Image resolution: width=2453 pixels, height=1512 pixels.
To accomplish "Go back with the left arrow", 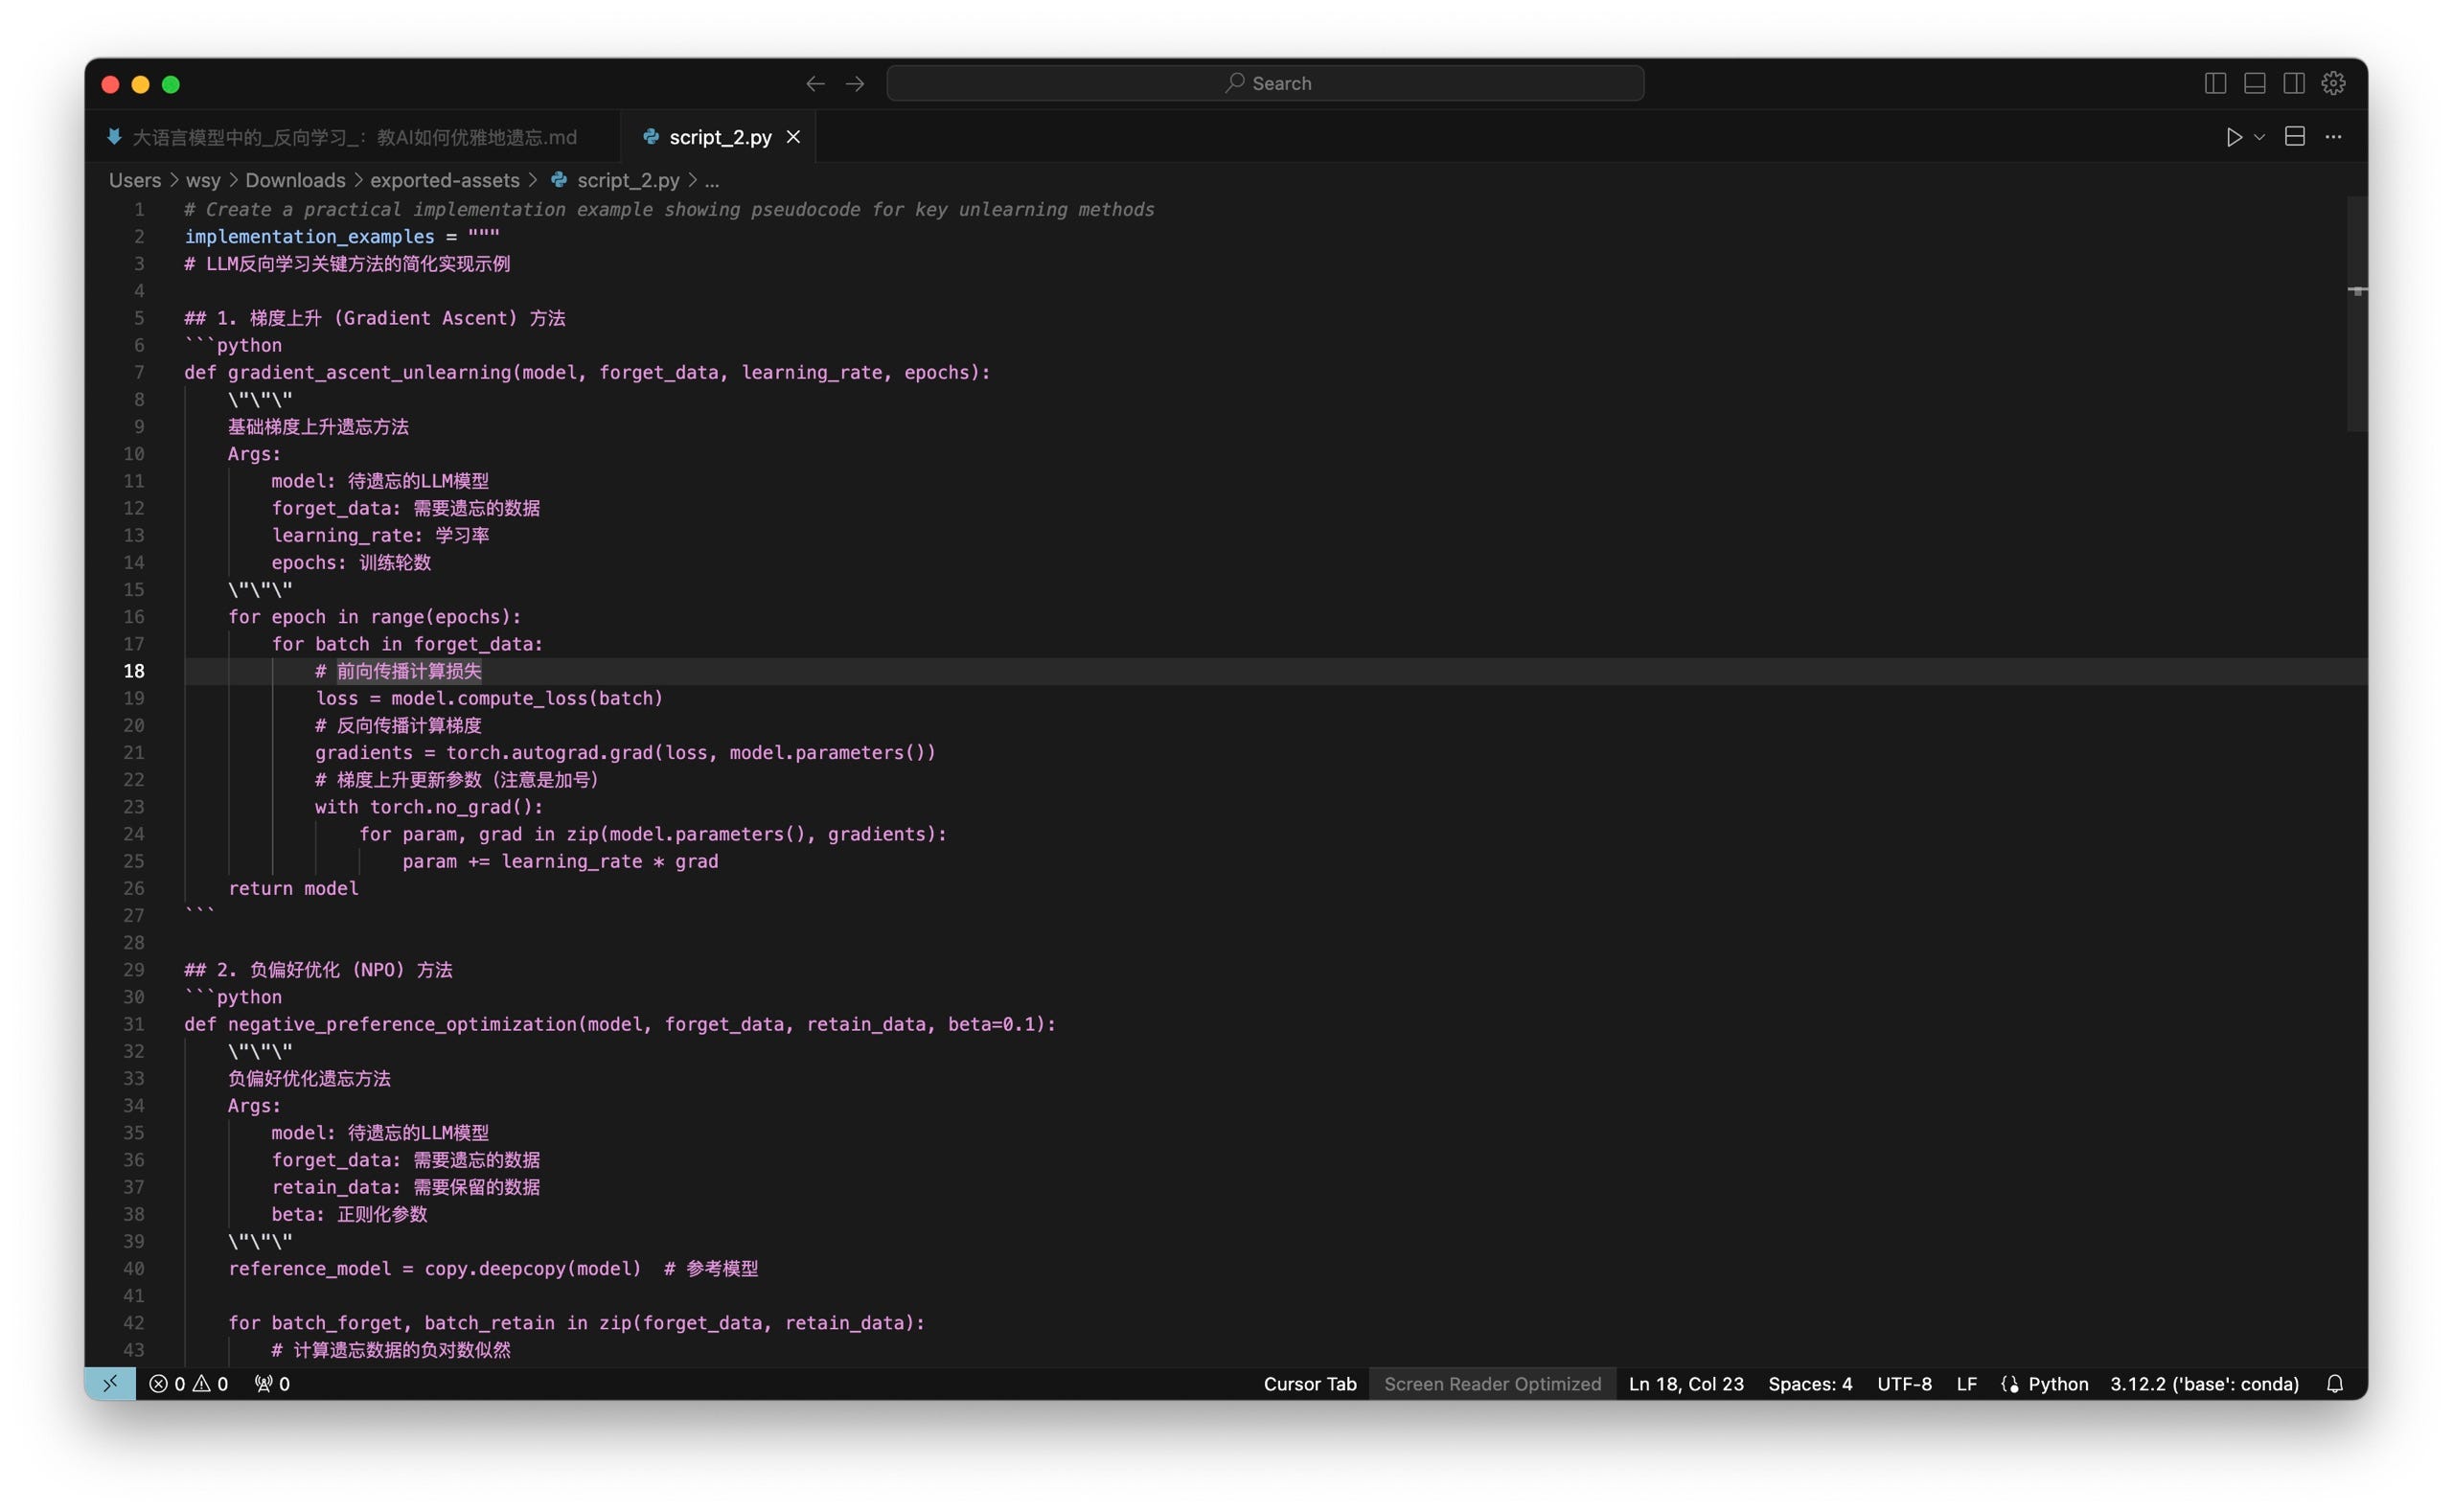I will [815, 83].
